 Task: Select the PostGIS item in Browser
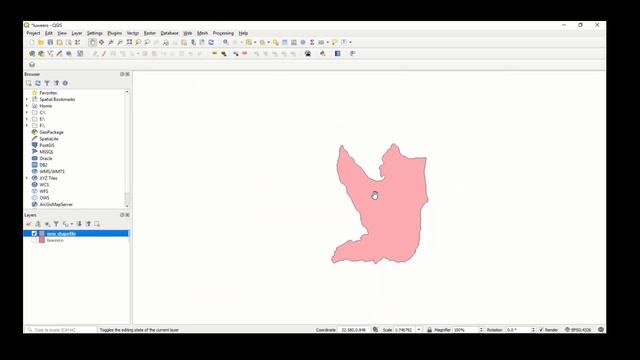[47, 145]
